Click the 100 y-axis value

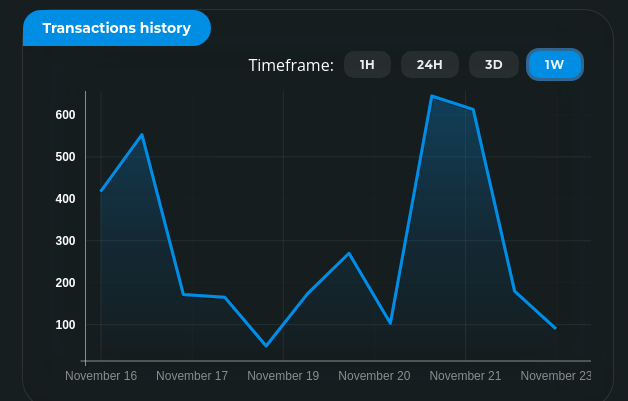coord(65,325)
